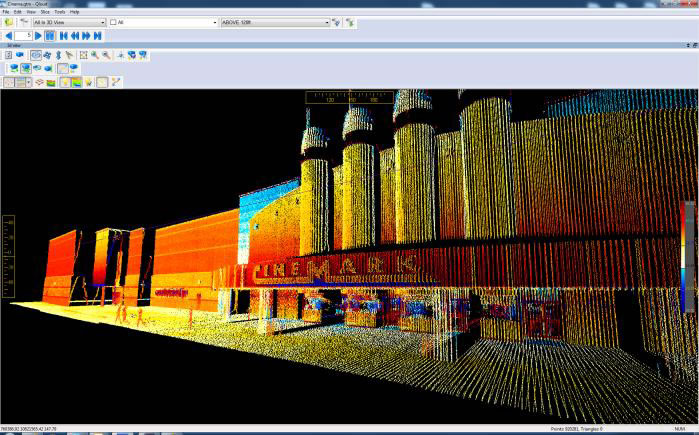Click the blue wedge icon in second row
The width and height of the screenshot is (699, 435).
[48, 68]
